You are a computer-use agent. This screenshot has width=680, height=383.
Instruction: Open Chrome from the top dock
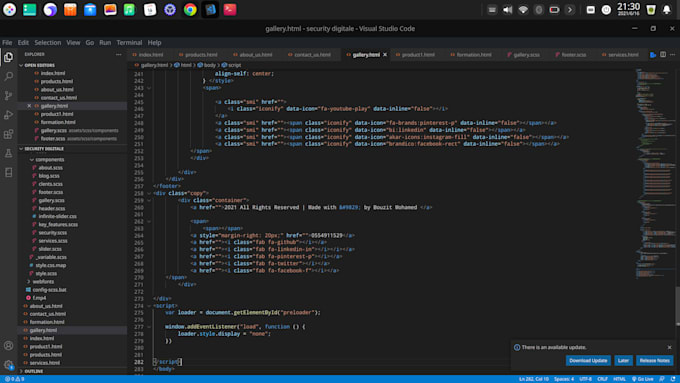click(190, 10)
